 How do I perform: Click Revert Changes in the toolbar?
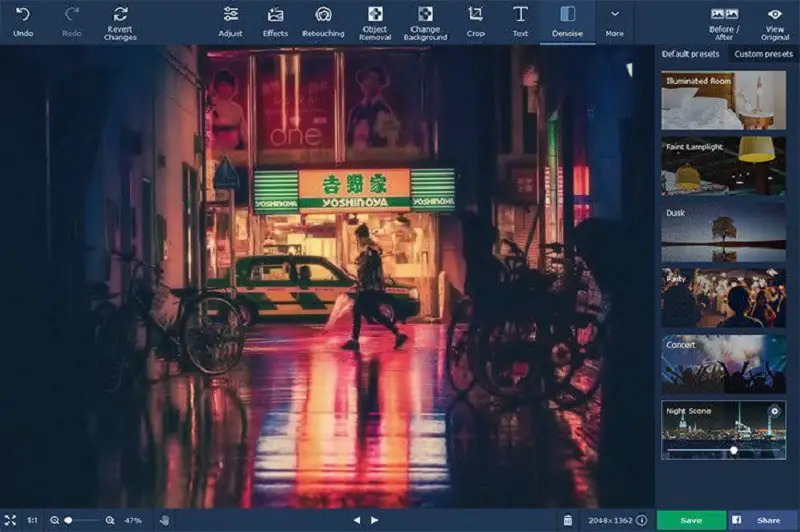click(x=120, y=22)
